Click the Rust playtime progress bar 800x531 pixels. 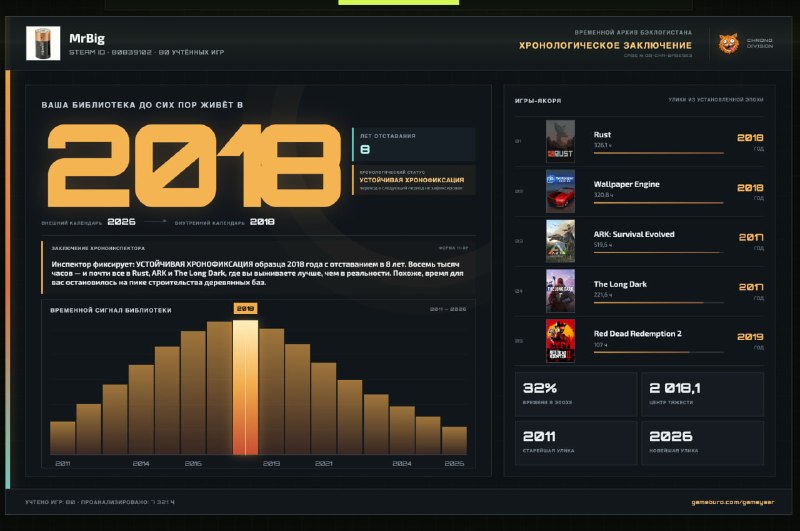659,153
